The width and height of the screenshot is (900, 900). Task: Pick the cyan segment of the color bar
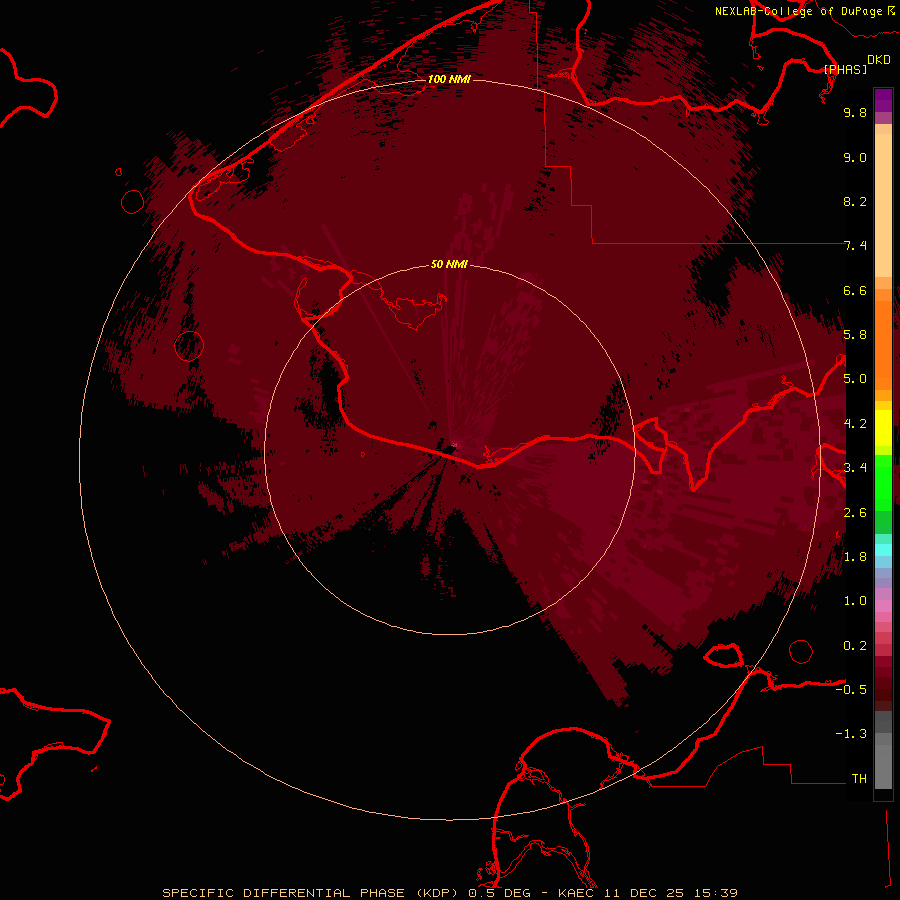tap(883, 550)
